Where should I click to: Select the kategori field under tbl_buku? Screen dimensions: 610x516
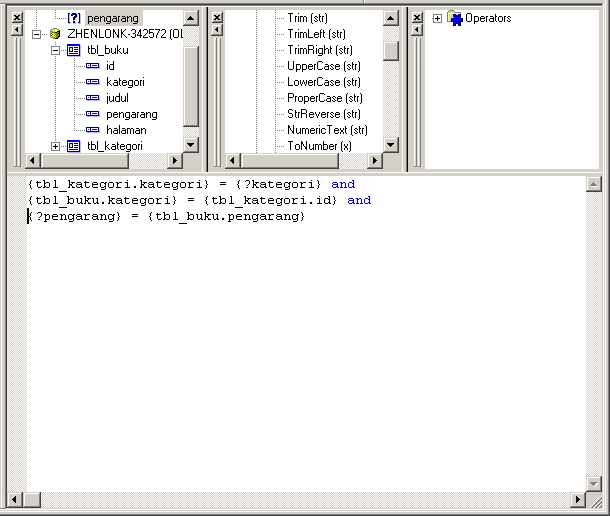(x=125, y=82)
